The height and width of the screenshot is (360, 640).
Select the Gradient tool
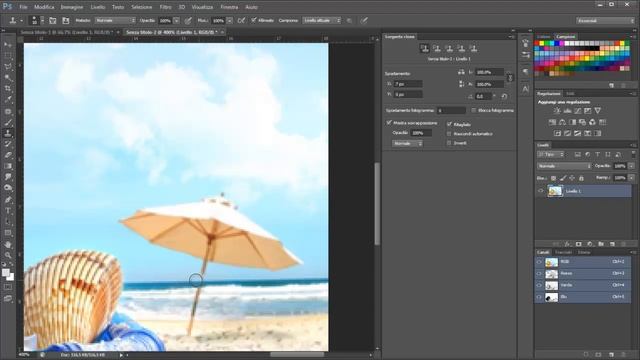click(8, 167)
